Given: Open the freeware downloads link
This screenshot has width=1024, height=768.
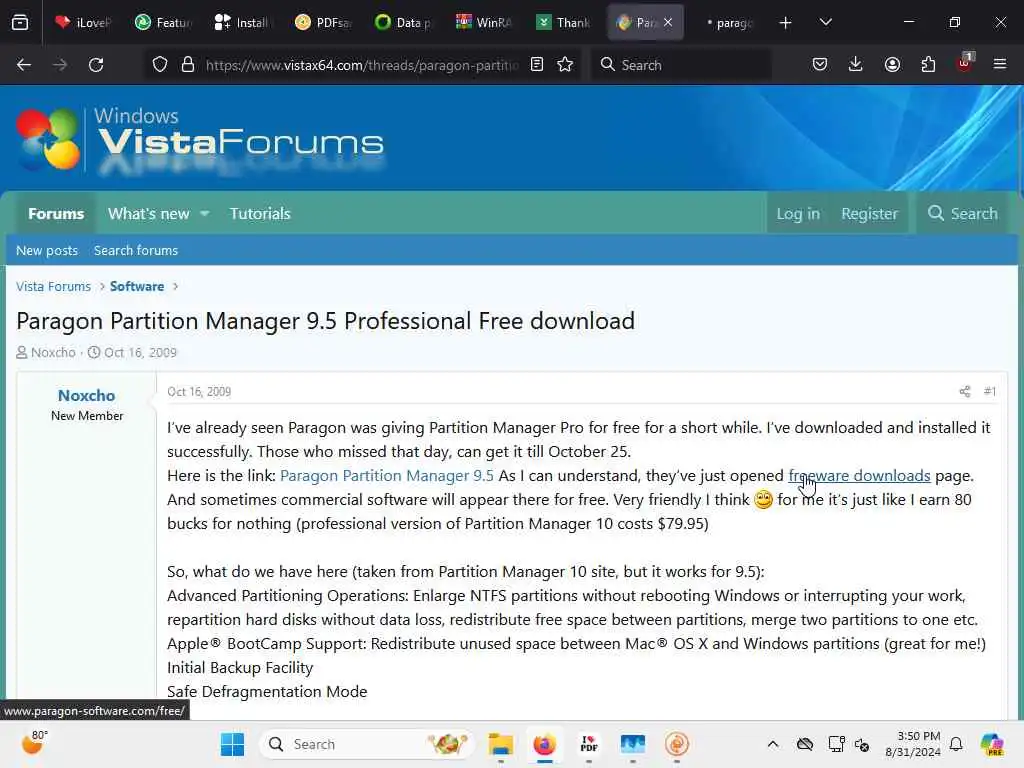Looking at the screenshot, I should (x=859, y=475).
